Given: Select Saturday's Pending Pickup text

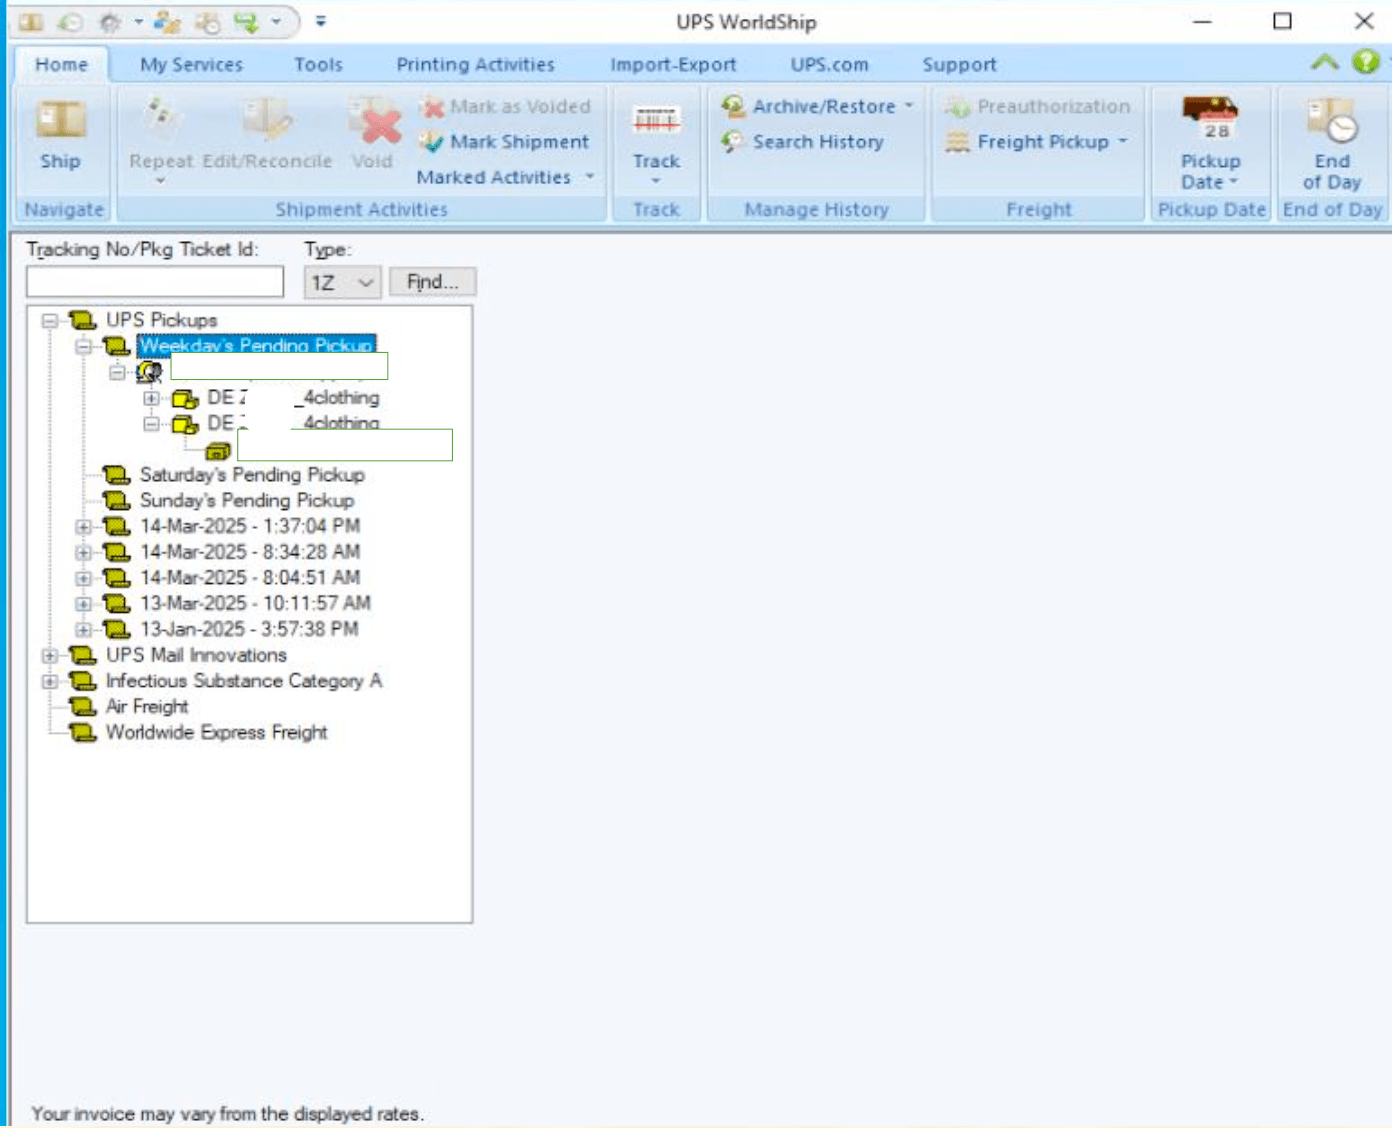Looking at the screenshot, I should pyautogui.click(x=252, y=475).
